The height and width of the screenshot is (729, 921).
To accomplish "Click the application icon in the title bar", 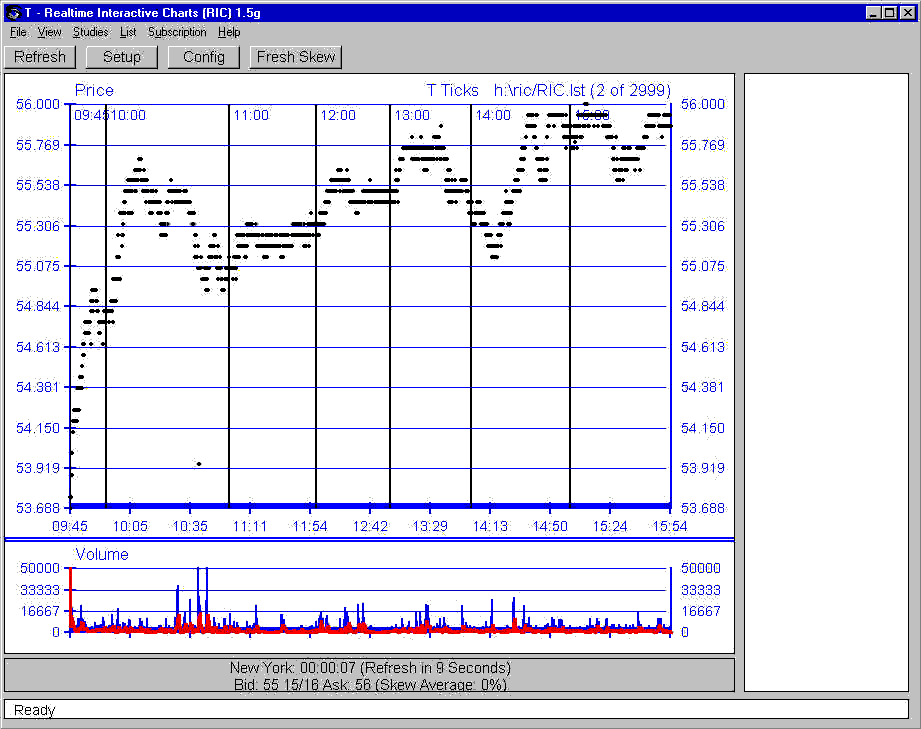I will pyautogui.click(x=13, y=13).
